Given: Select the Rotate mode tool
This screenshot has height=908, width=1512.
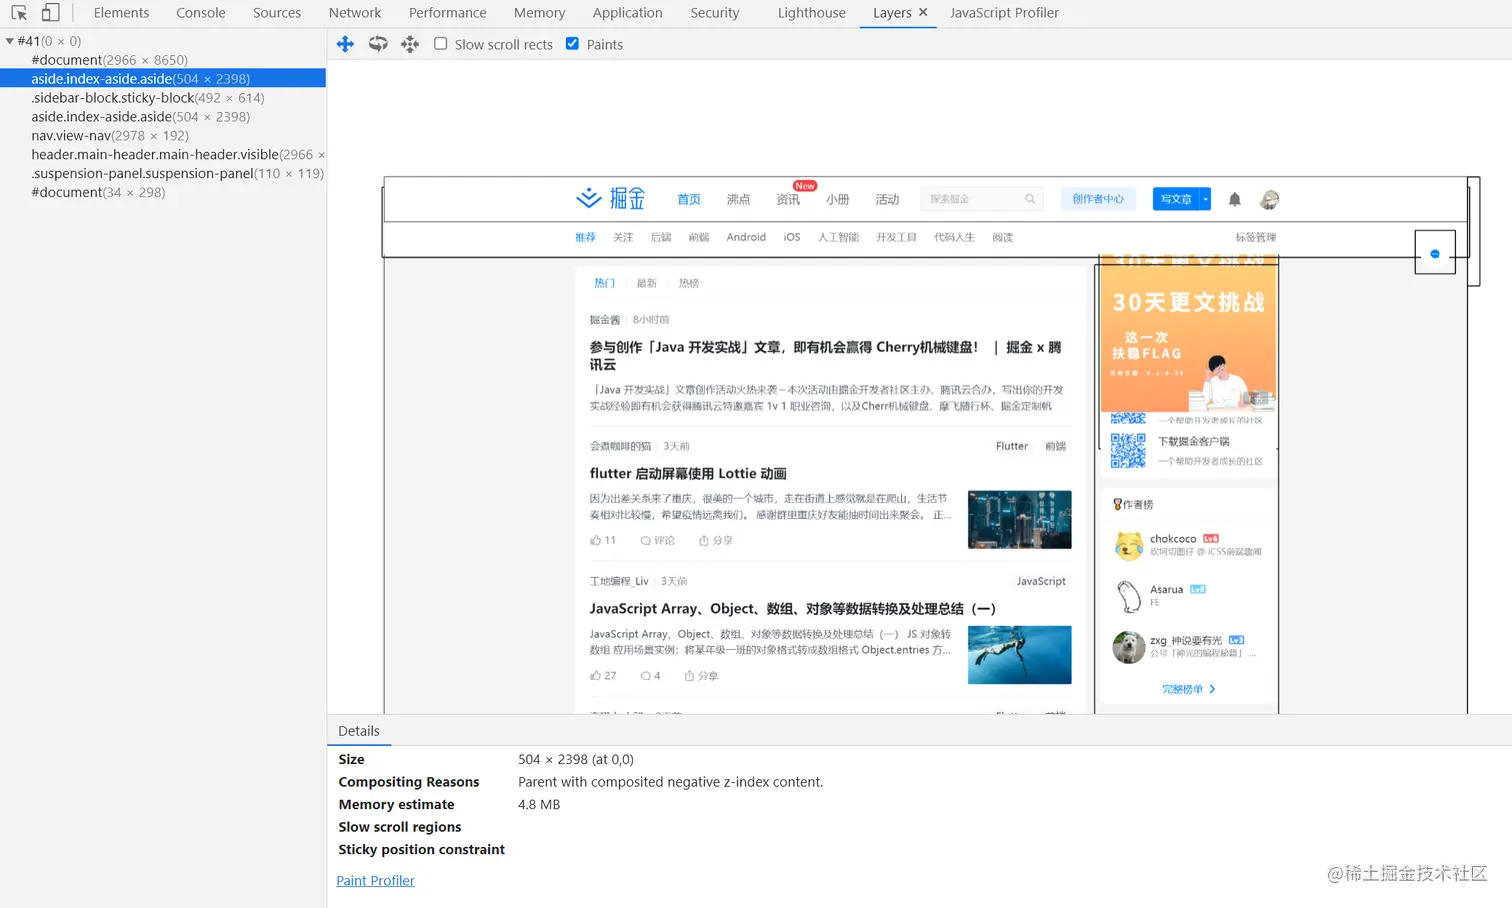Looking at the screenshot, I should [378, 44].
